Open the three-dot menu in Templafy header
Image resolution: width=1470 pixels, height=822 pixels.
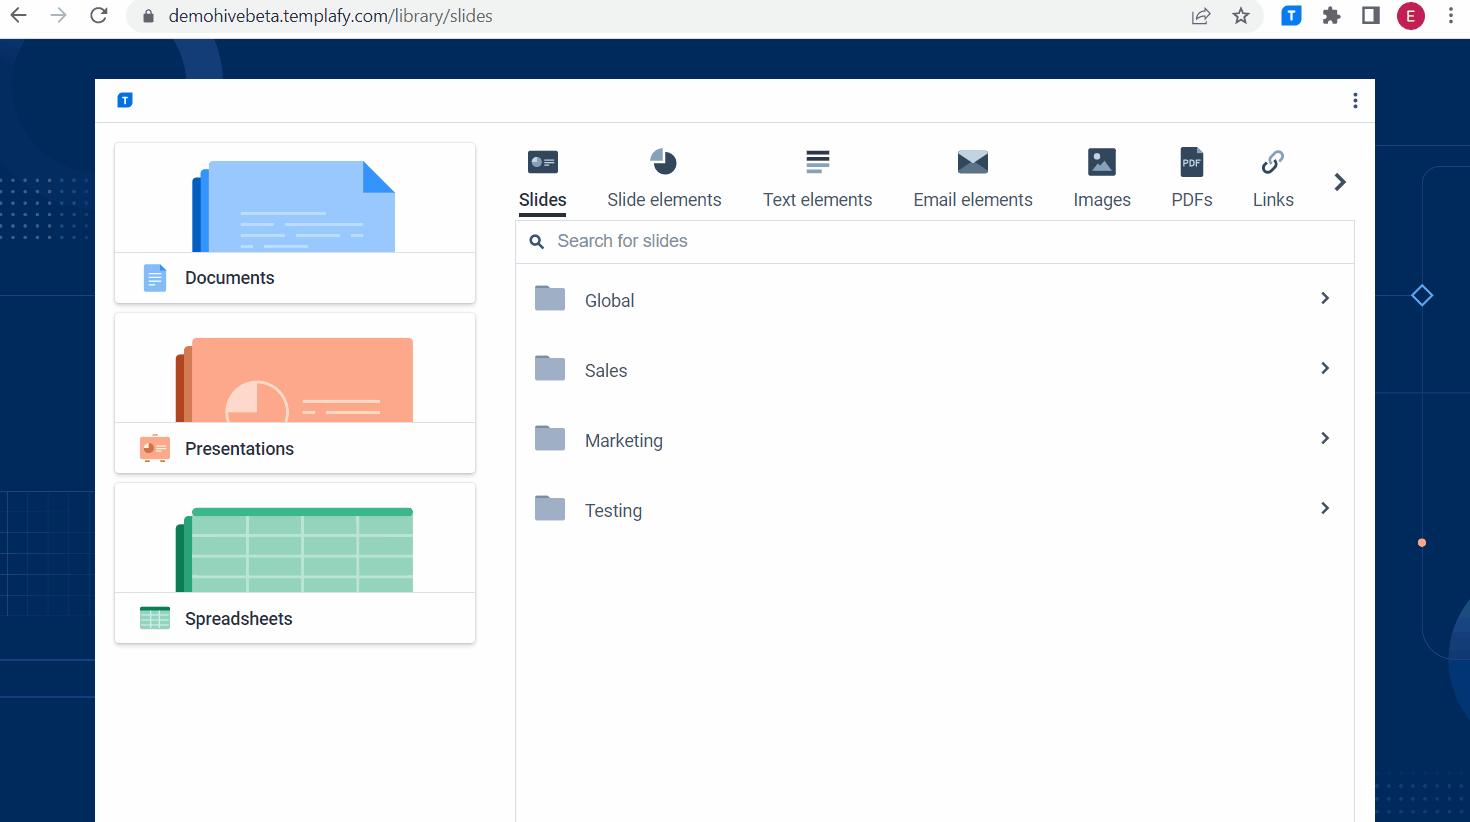point(1355,101)
